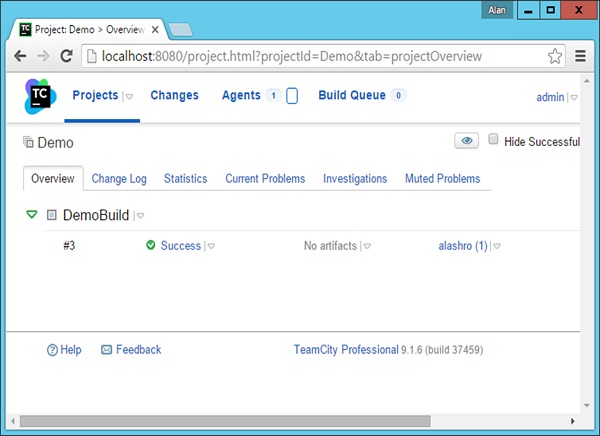Collapse the DemoBuild green triangle
This screenshot has width=600, height=436.
(x=32, y=215)
